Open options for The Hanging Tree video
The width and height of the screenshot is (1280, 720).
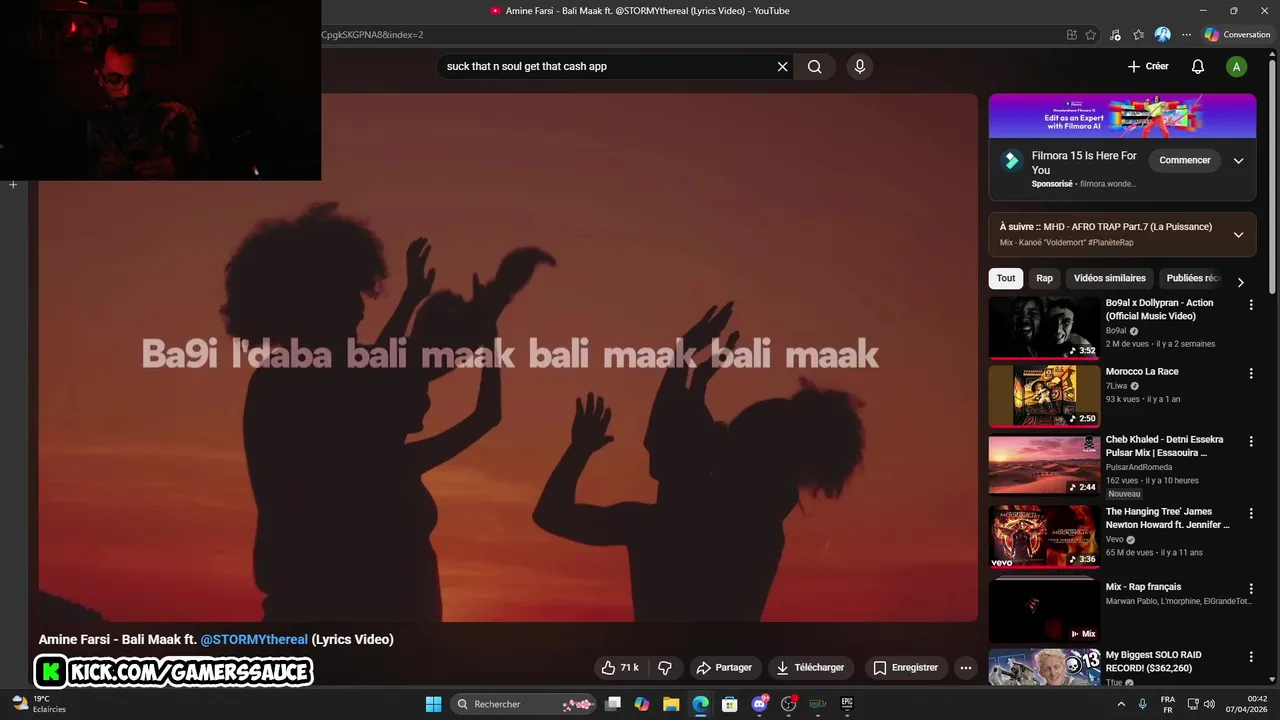pos(1251,514)
